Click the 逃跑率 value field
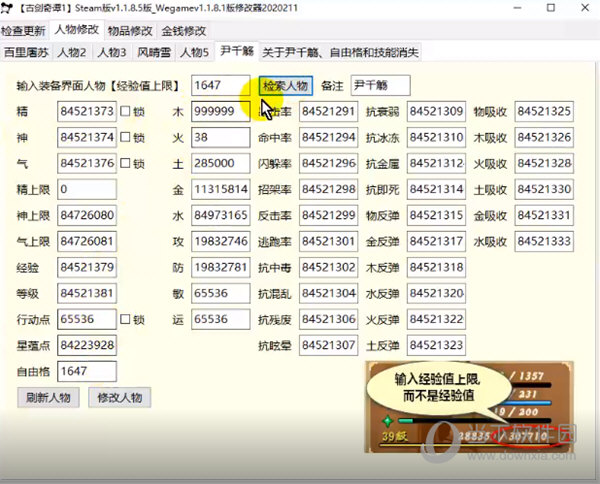Image resolution: width=600 pixels, height=484 pixels. (329, 241)
